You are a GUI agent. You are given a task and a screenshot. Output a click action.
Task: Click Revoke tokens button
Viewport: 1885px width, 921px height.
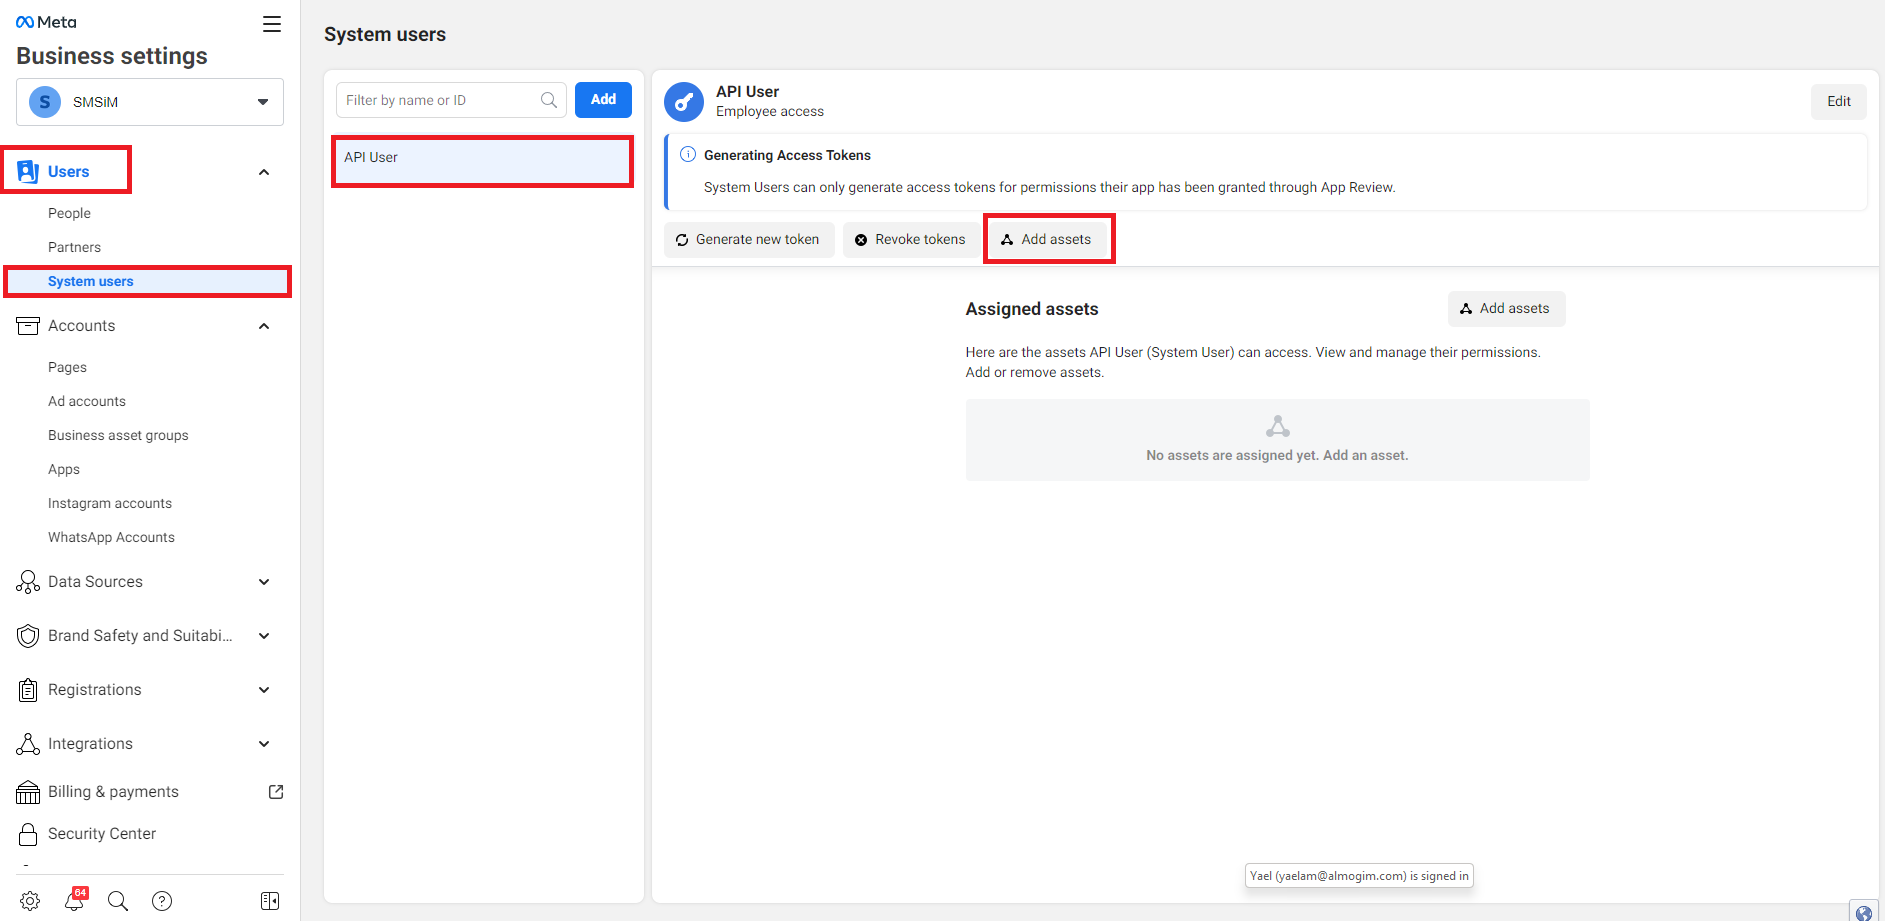911,240
